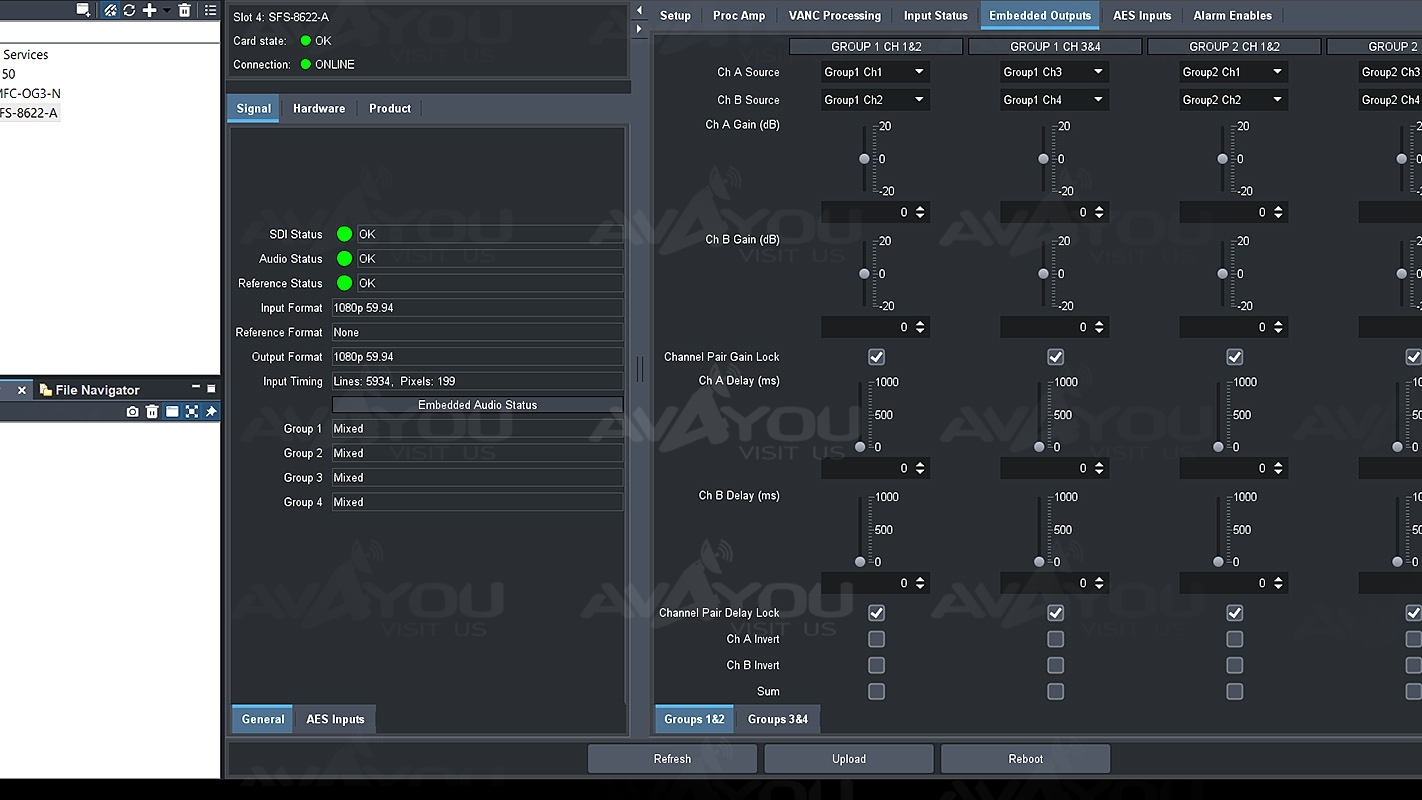
Task: Click the plus add icon in the tree toolbar
Action: pos(149,10)
